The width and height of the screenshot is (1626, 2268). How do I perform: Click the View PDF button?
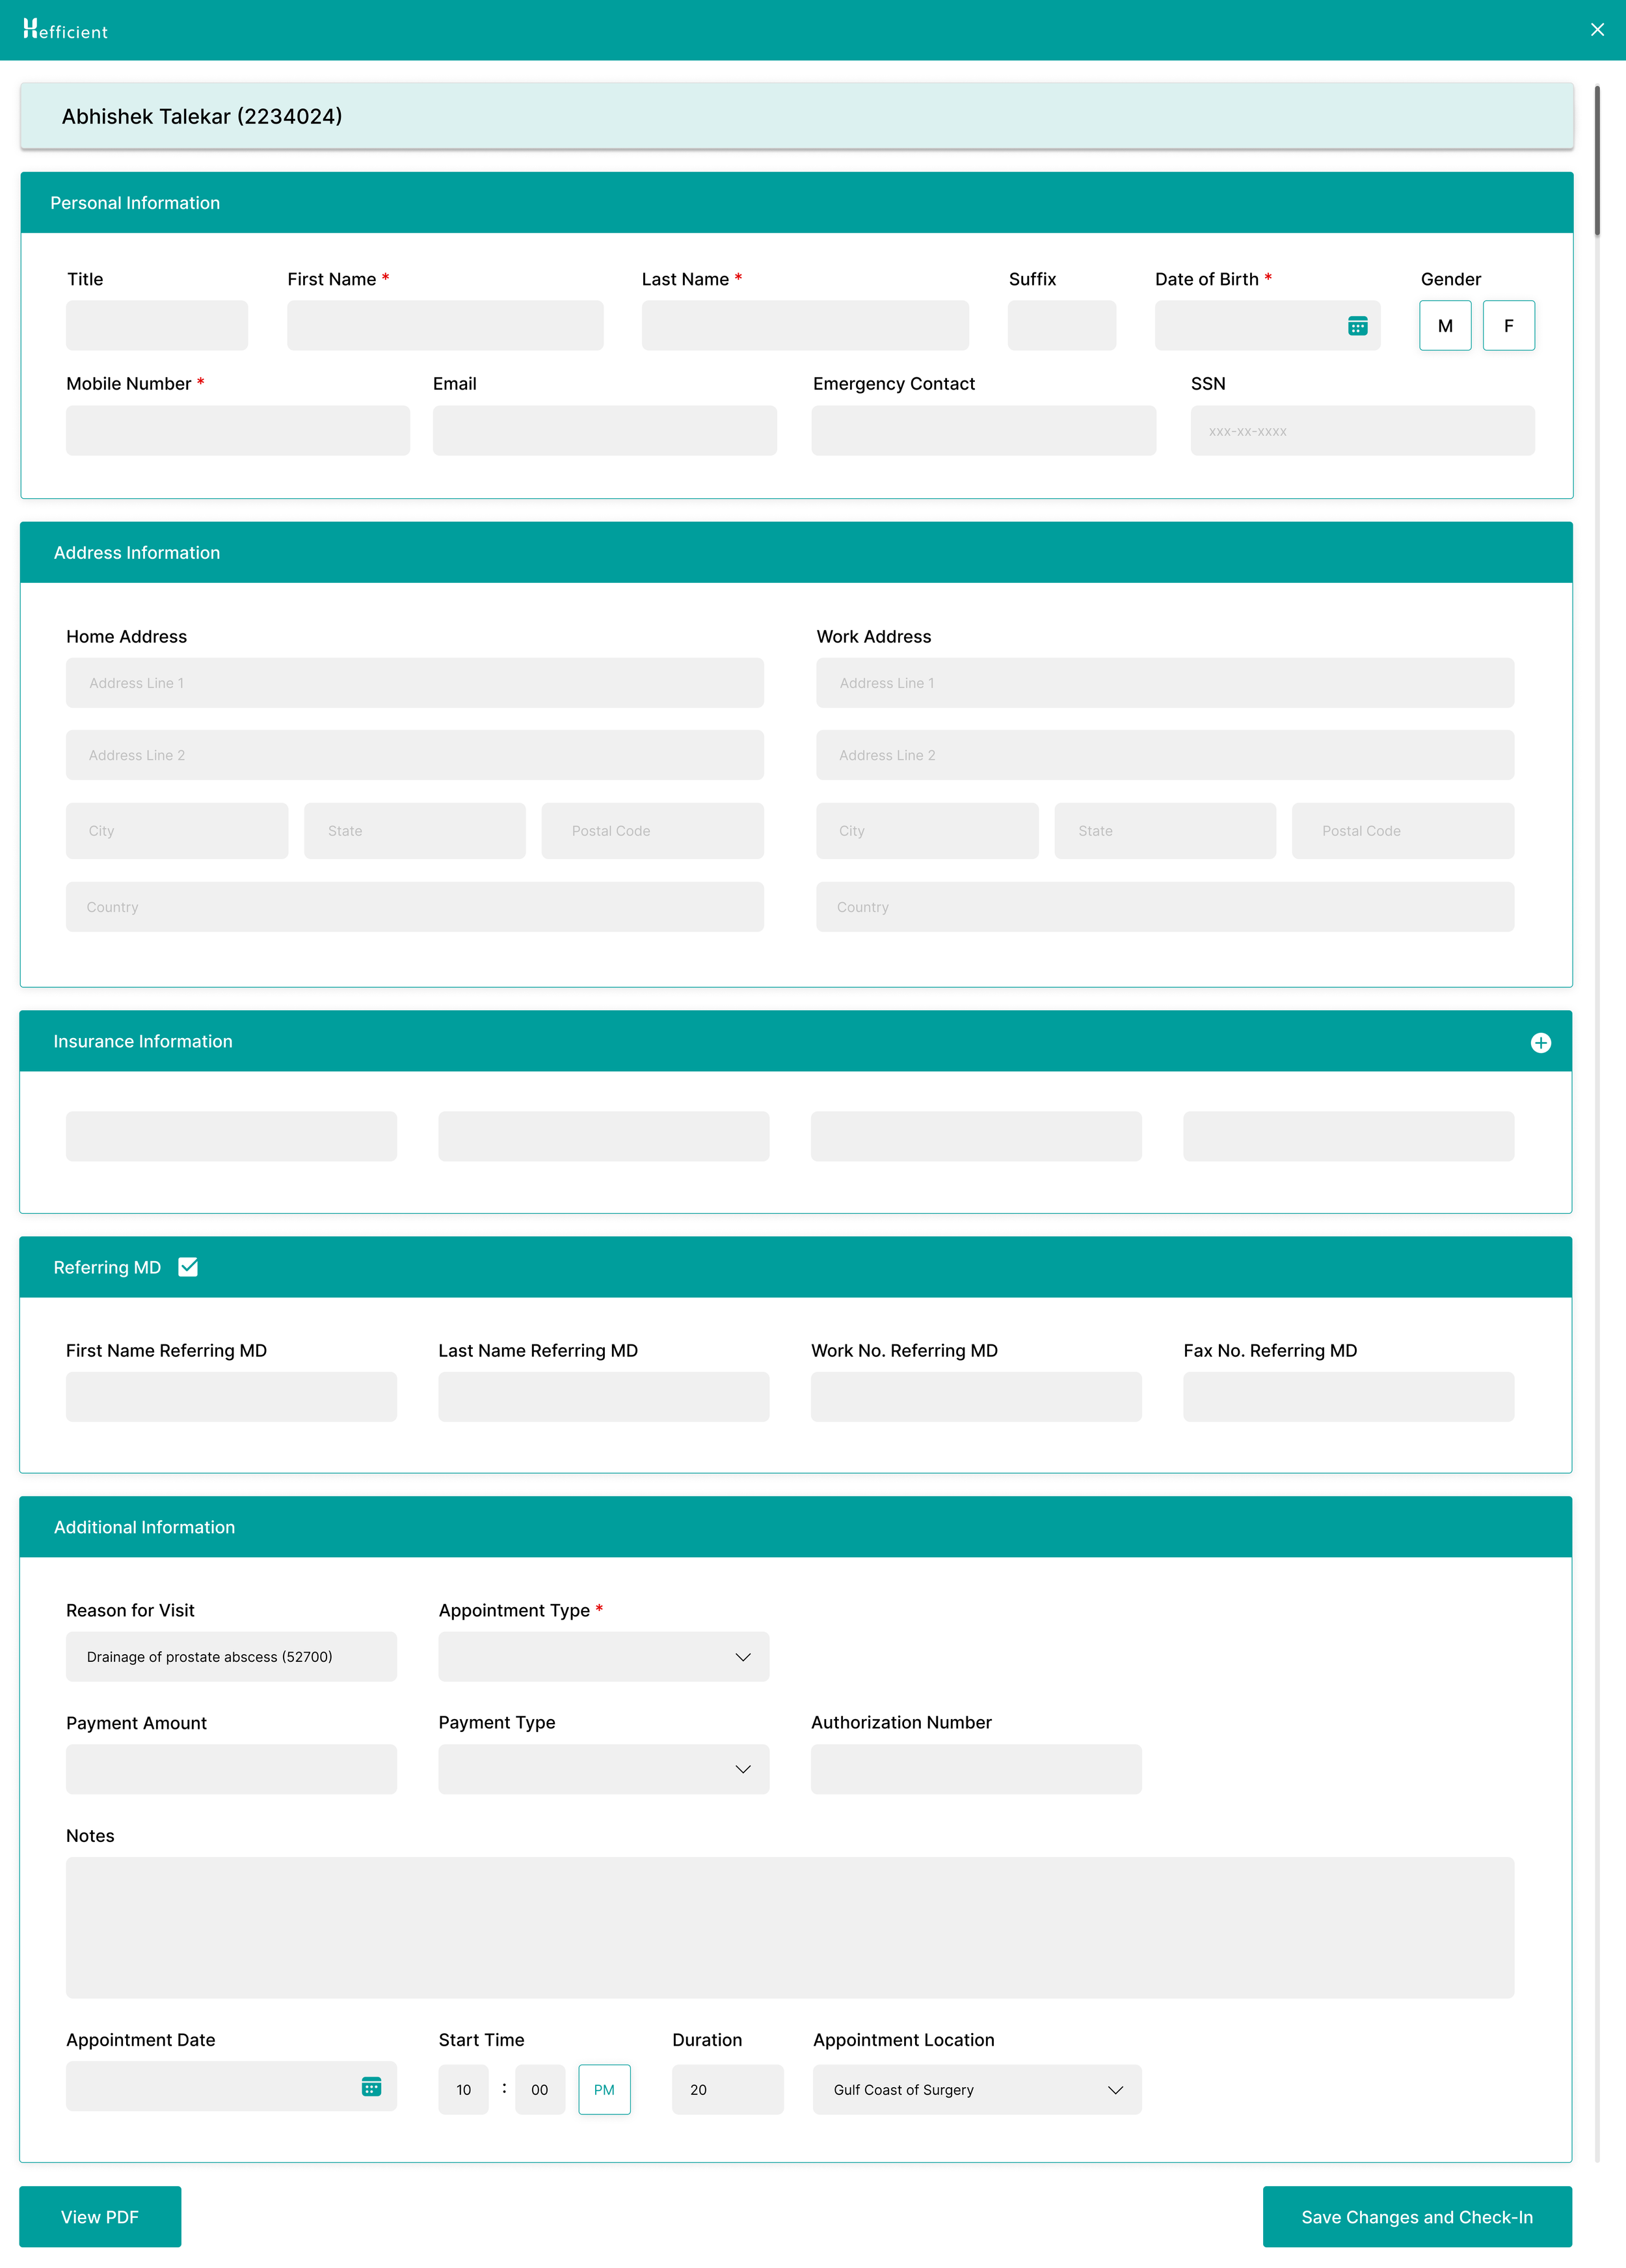pyautogui.click(x=100, y=2217)
